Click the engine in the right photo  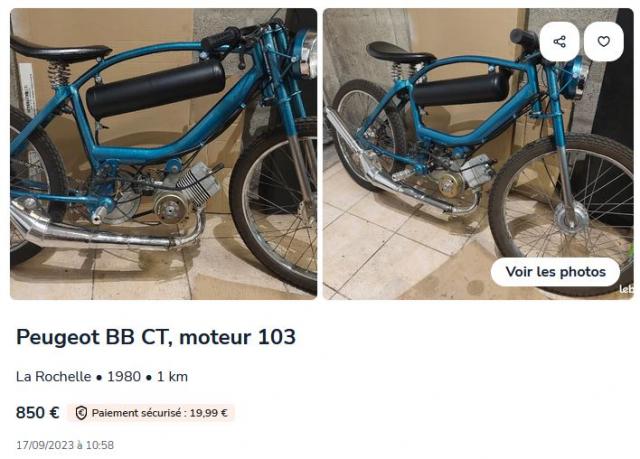pyautogui.click(x=453, y=180)
